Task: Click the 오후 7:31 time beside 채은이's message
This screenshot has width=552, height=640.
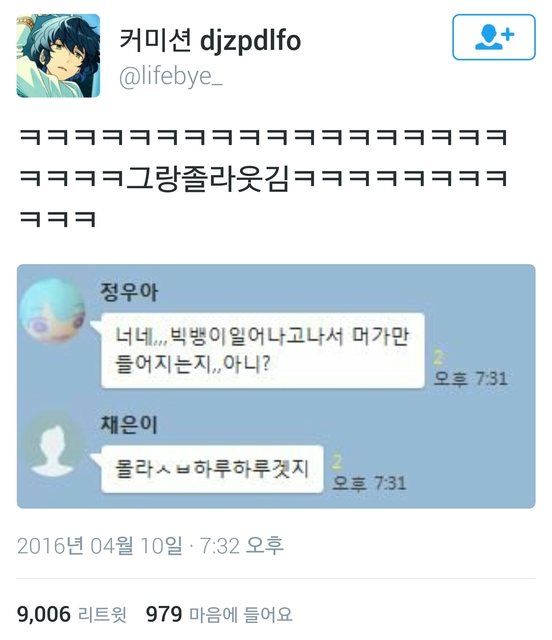Action: click(369, 483)
